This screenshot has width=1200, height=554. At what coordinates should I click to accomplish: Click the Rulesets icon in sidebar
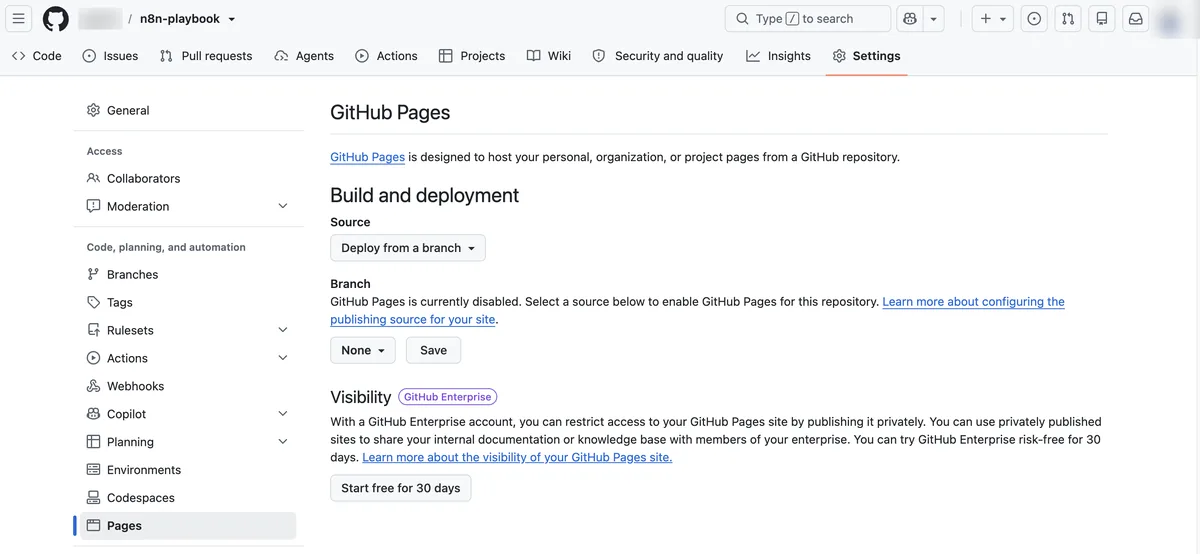(x=94, y=330)
